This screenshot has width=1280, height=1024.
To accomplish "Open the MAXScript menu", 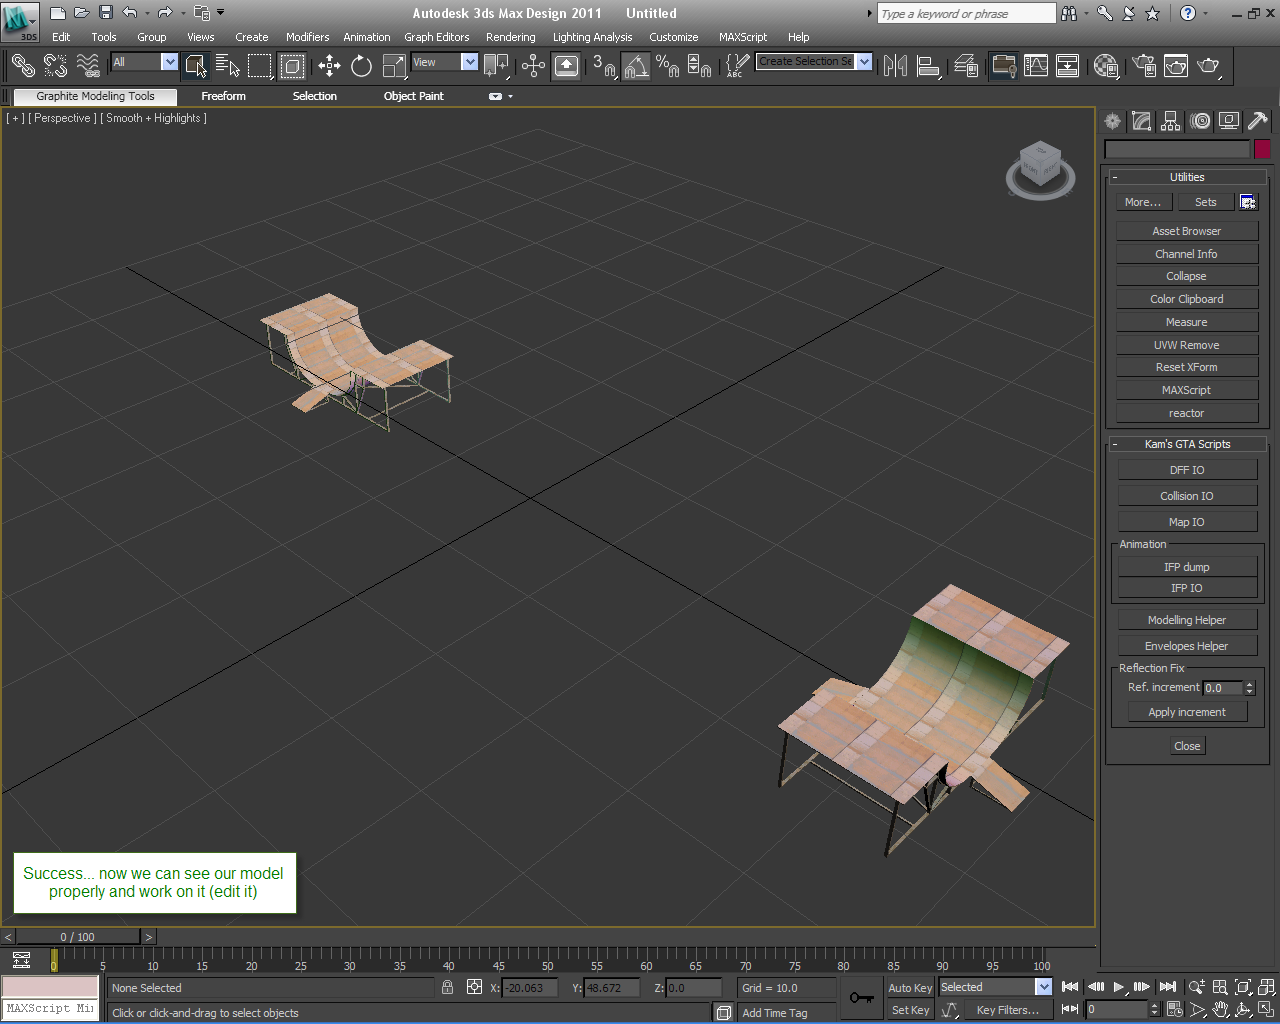I will (x=743, y=37).
